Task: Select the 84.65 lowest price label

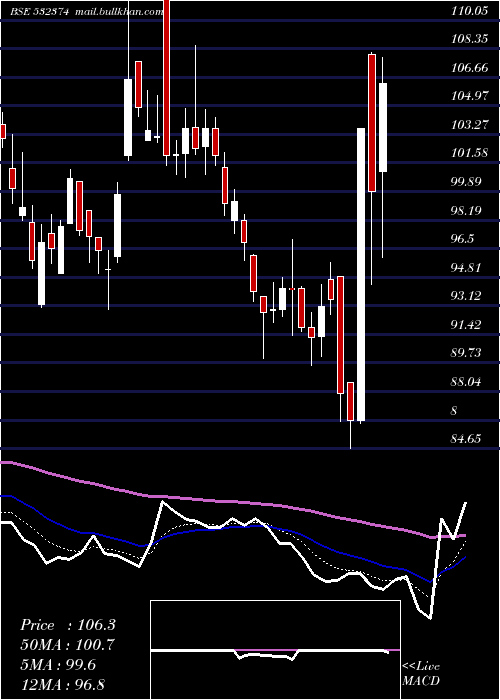Action: point(467,439)
